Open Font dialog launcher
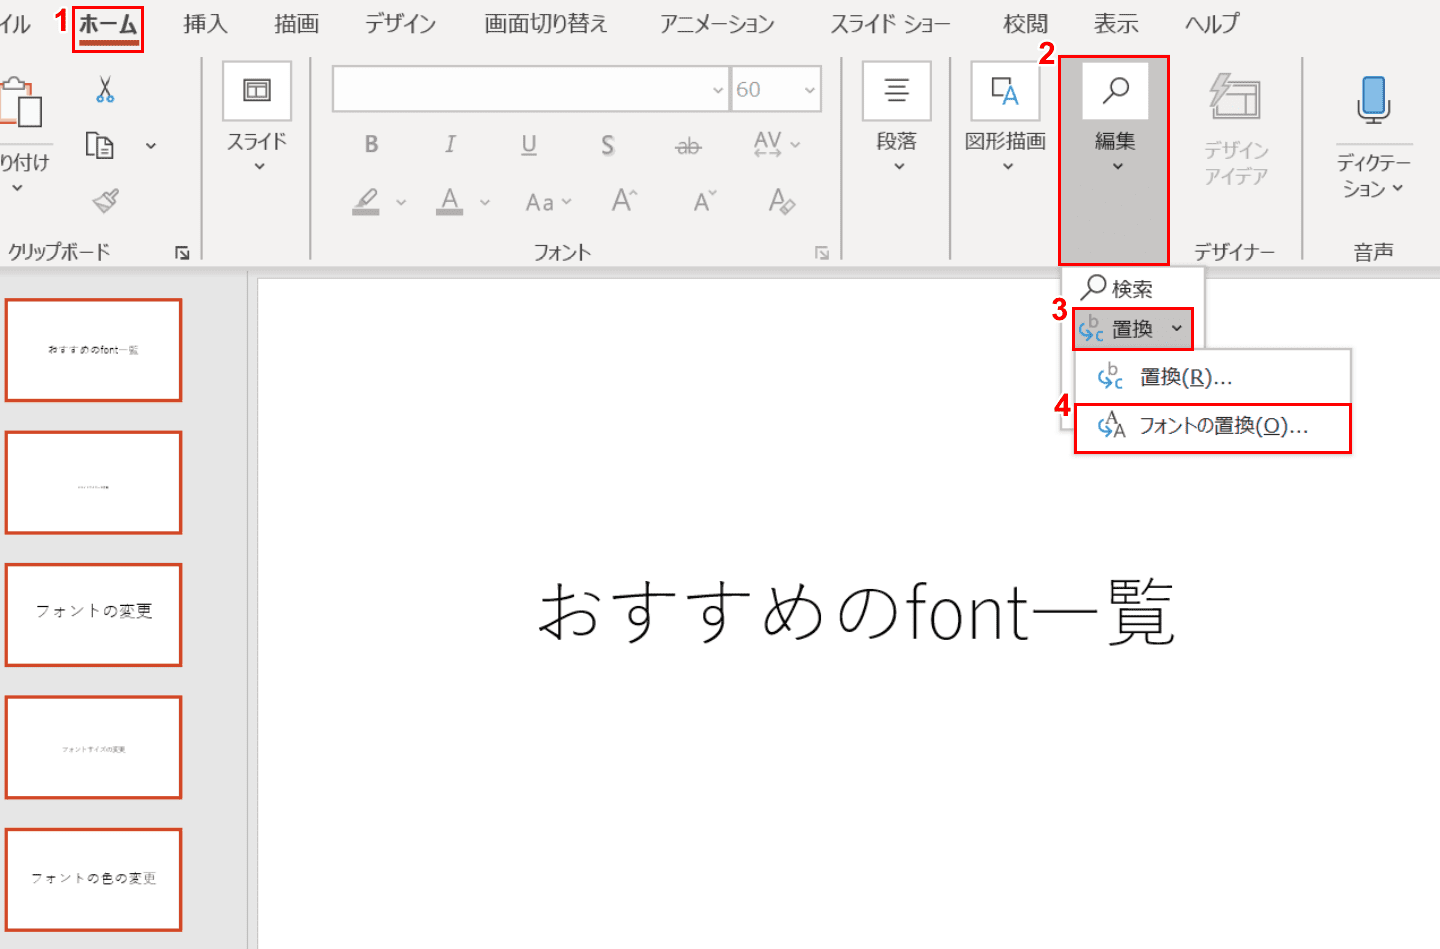Viewport: 1440px width, 949px height. pyautogui.click(x=822, y=253)
